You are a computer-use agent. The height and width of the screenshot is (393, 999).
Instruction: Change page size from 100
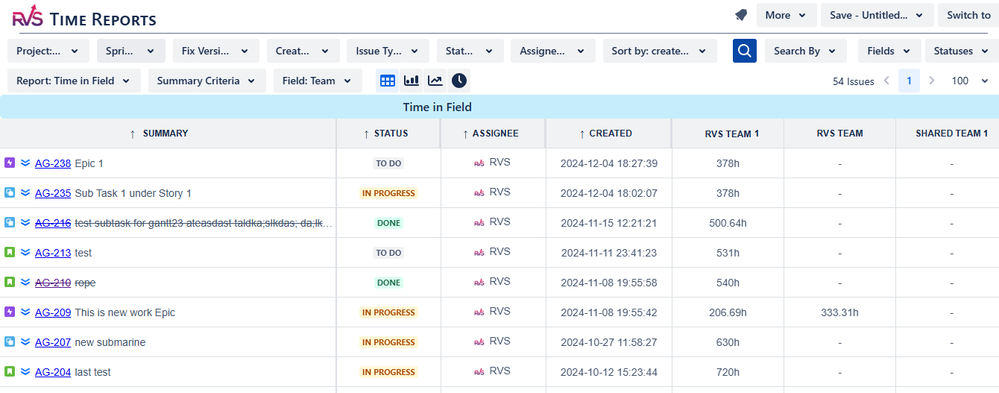pos(970,81)
